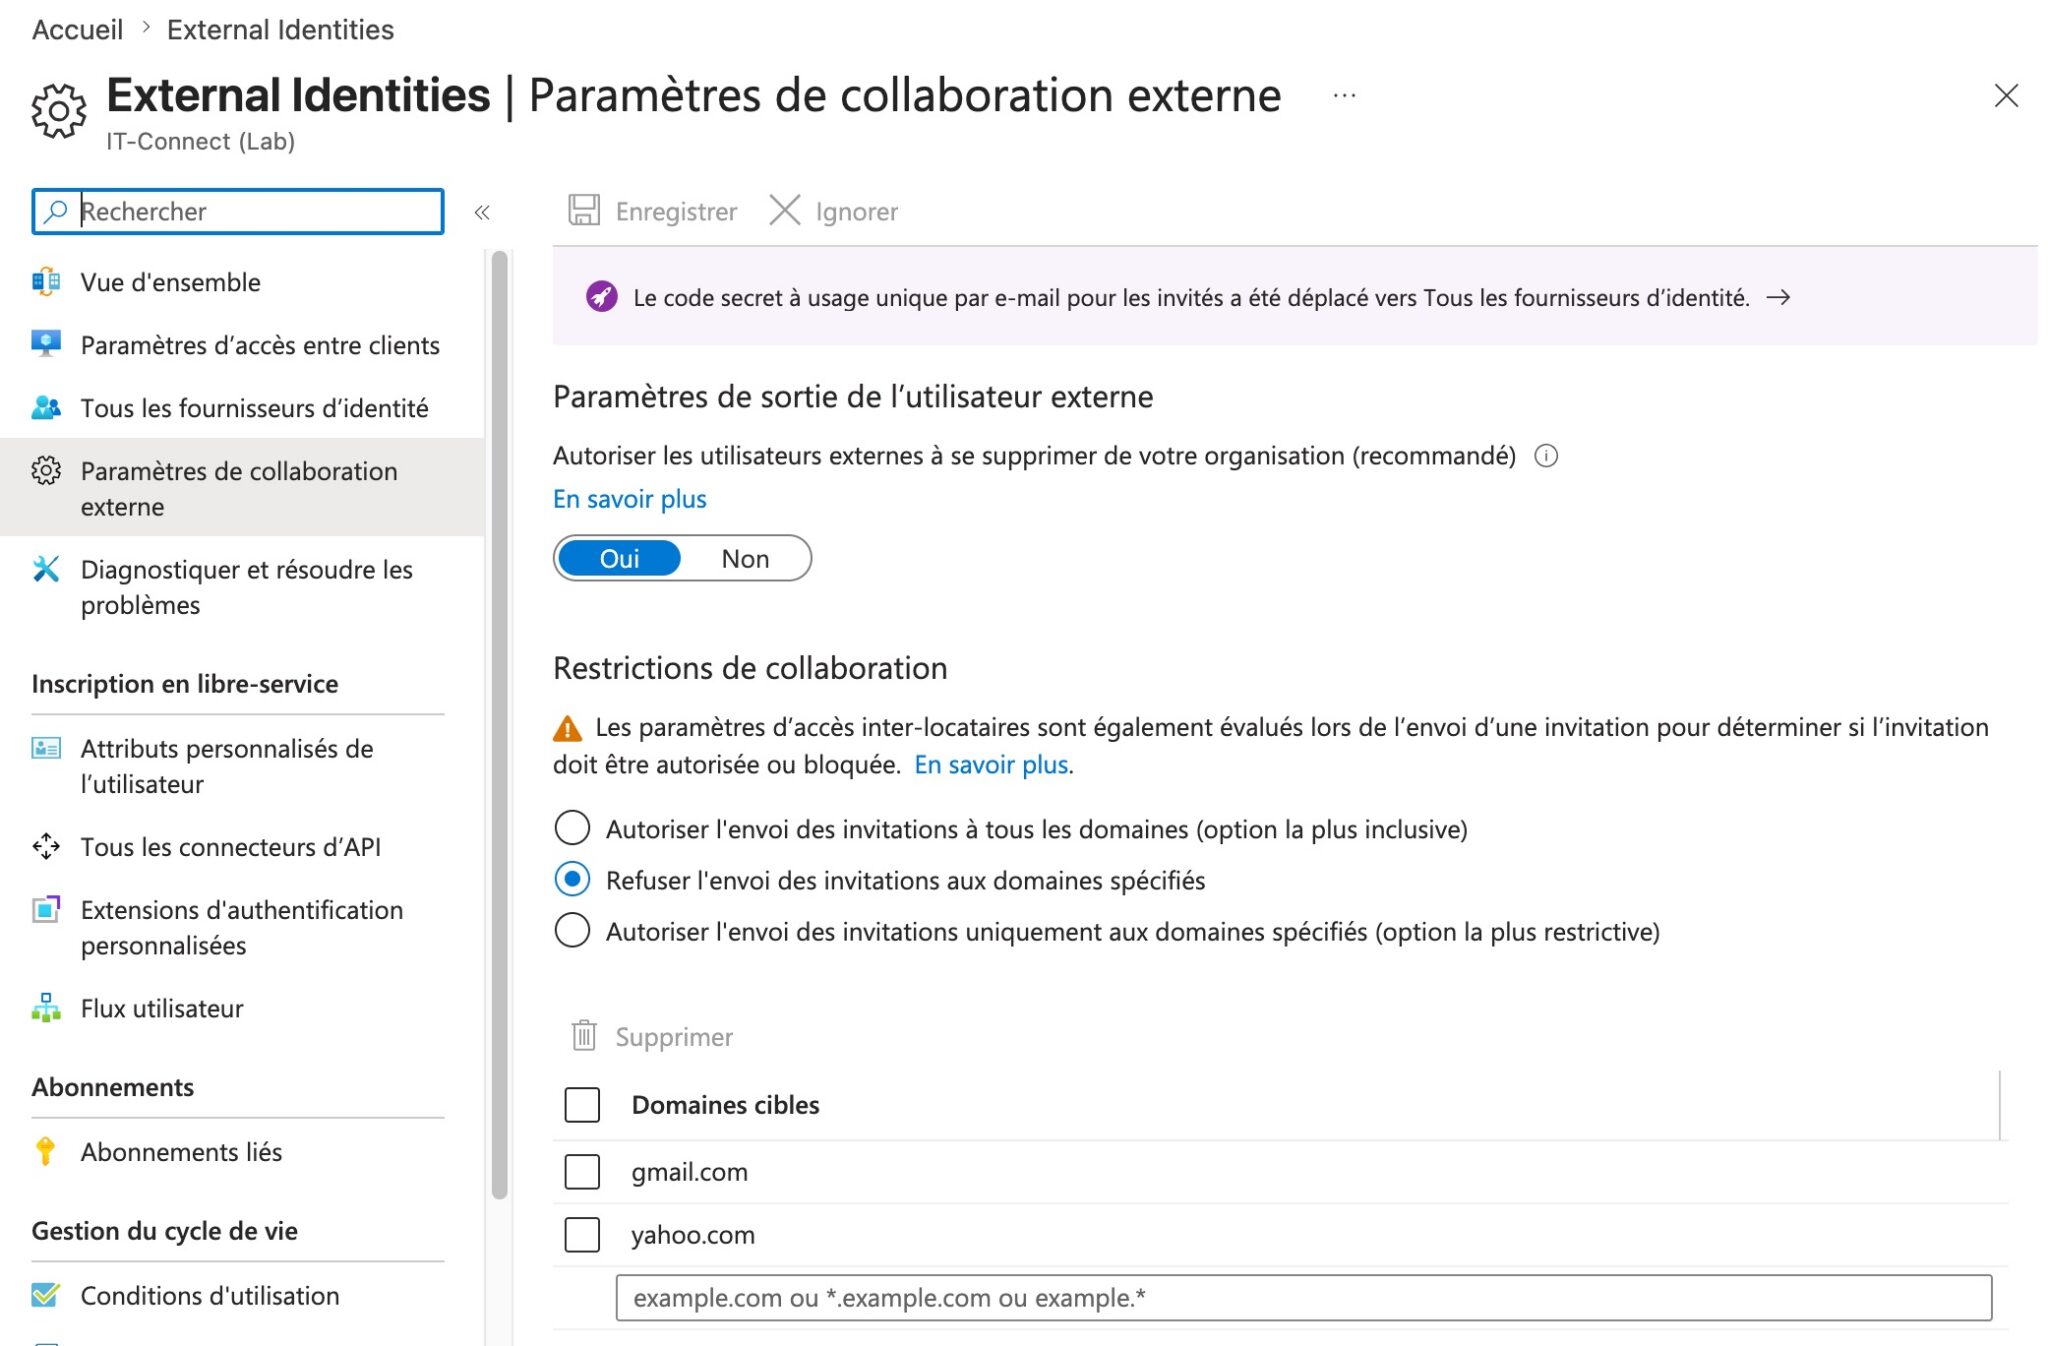
Task: Open Attributs personnalisés de l'utilisateur
Action: click(x=227, y=766)
